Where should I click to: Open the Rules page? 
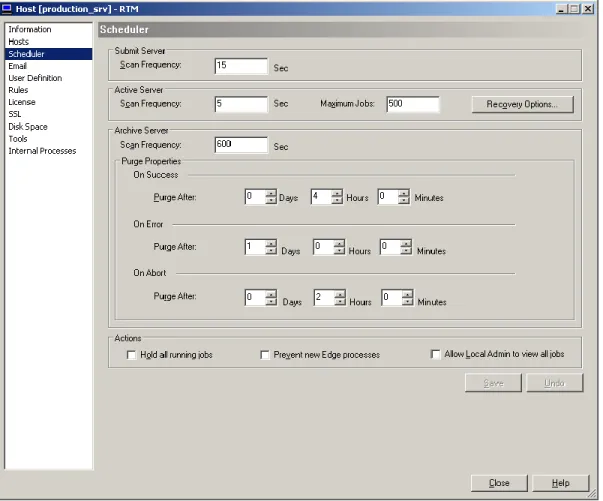point(18,90)
